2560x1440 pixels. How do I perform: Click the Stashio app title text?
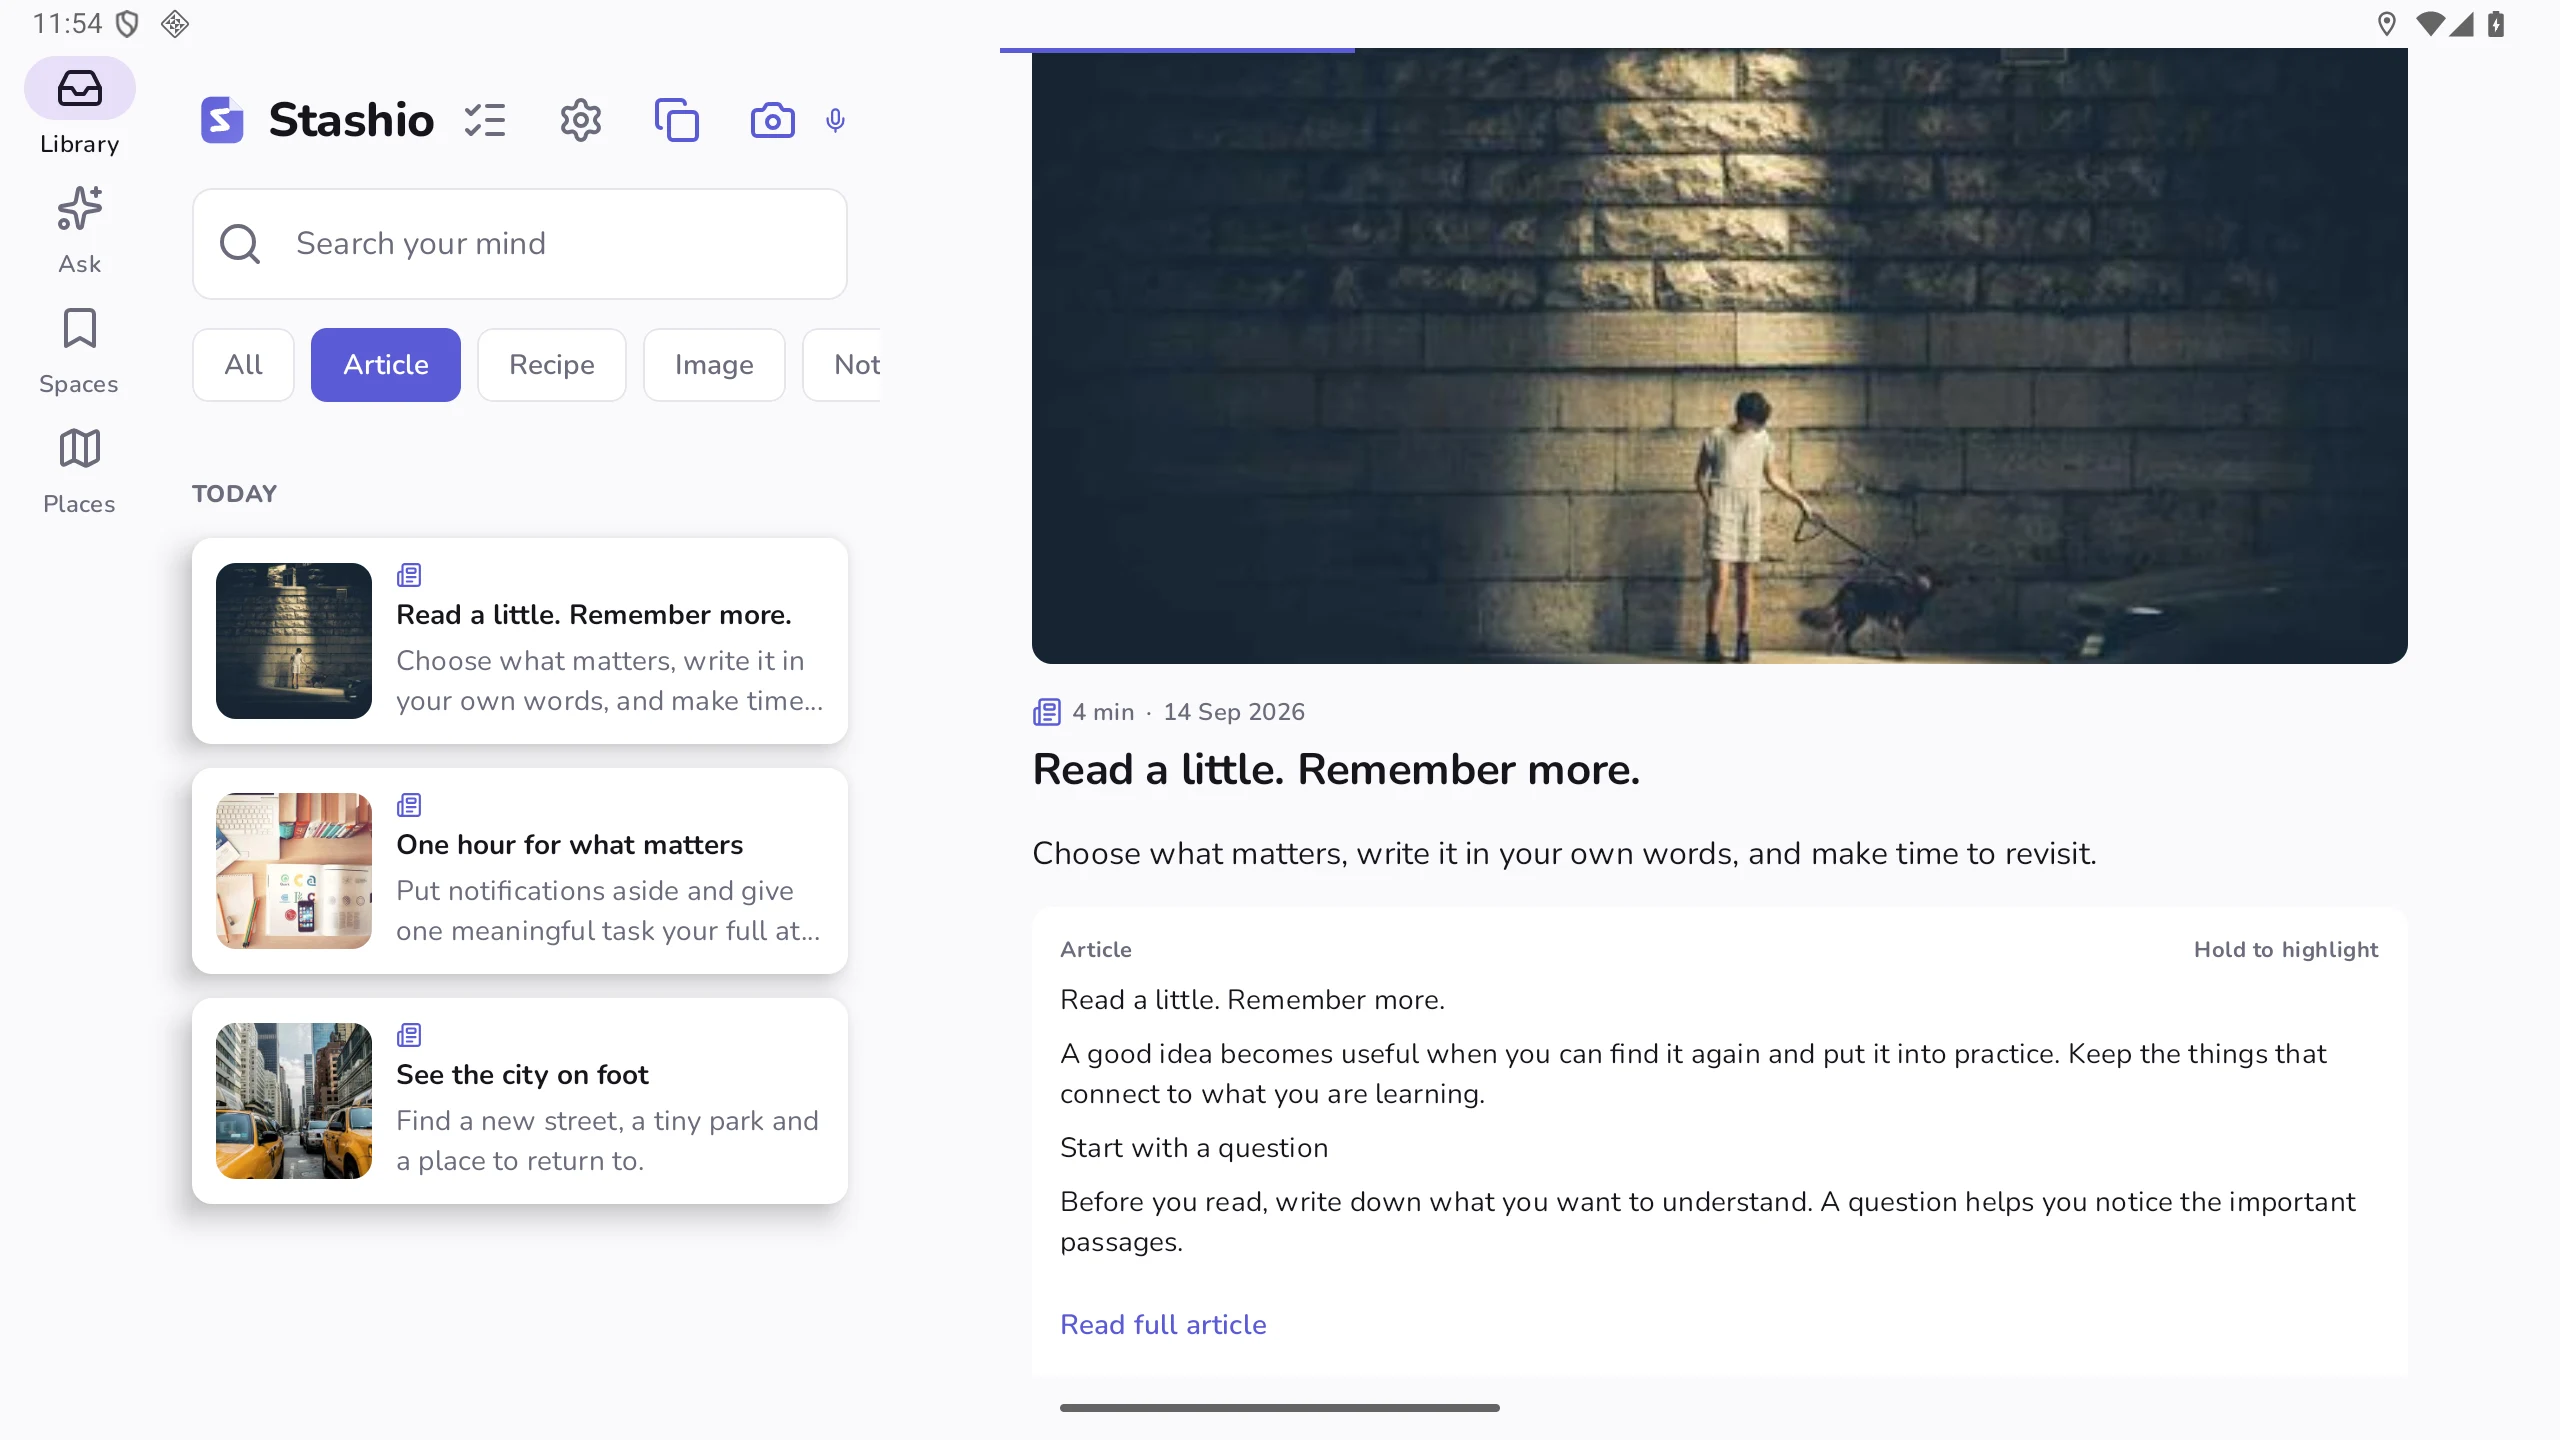[351, 120]
